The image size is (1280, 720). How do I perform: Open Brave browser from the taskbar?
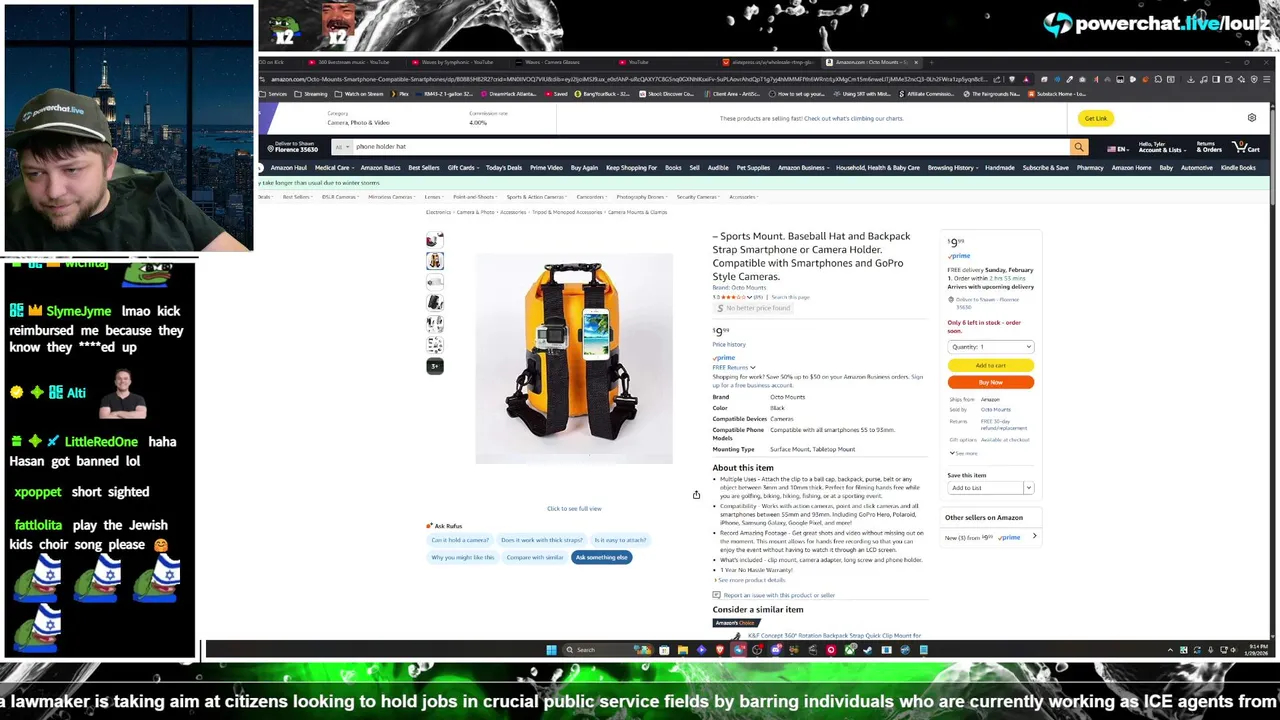[x=720, y=650]
